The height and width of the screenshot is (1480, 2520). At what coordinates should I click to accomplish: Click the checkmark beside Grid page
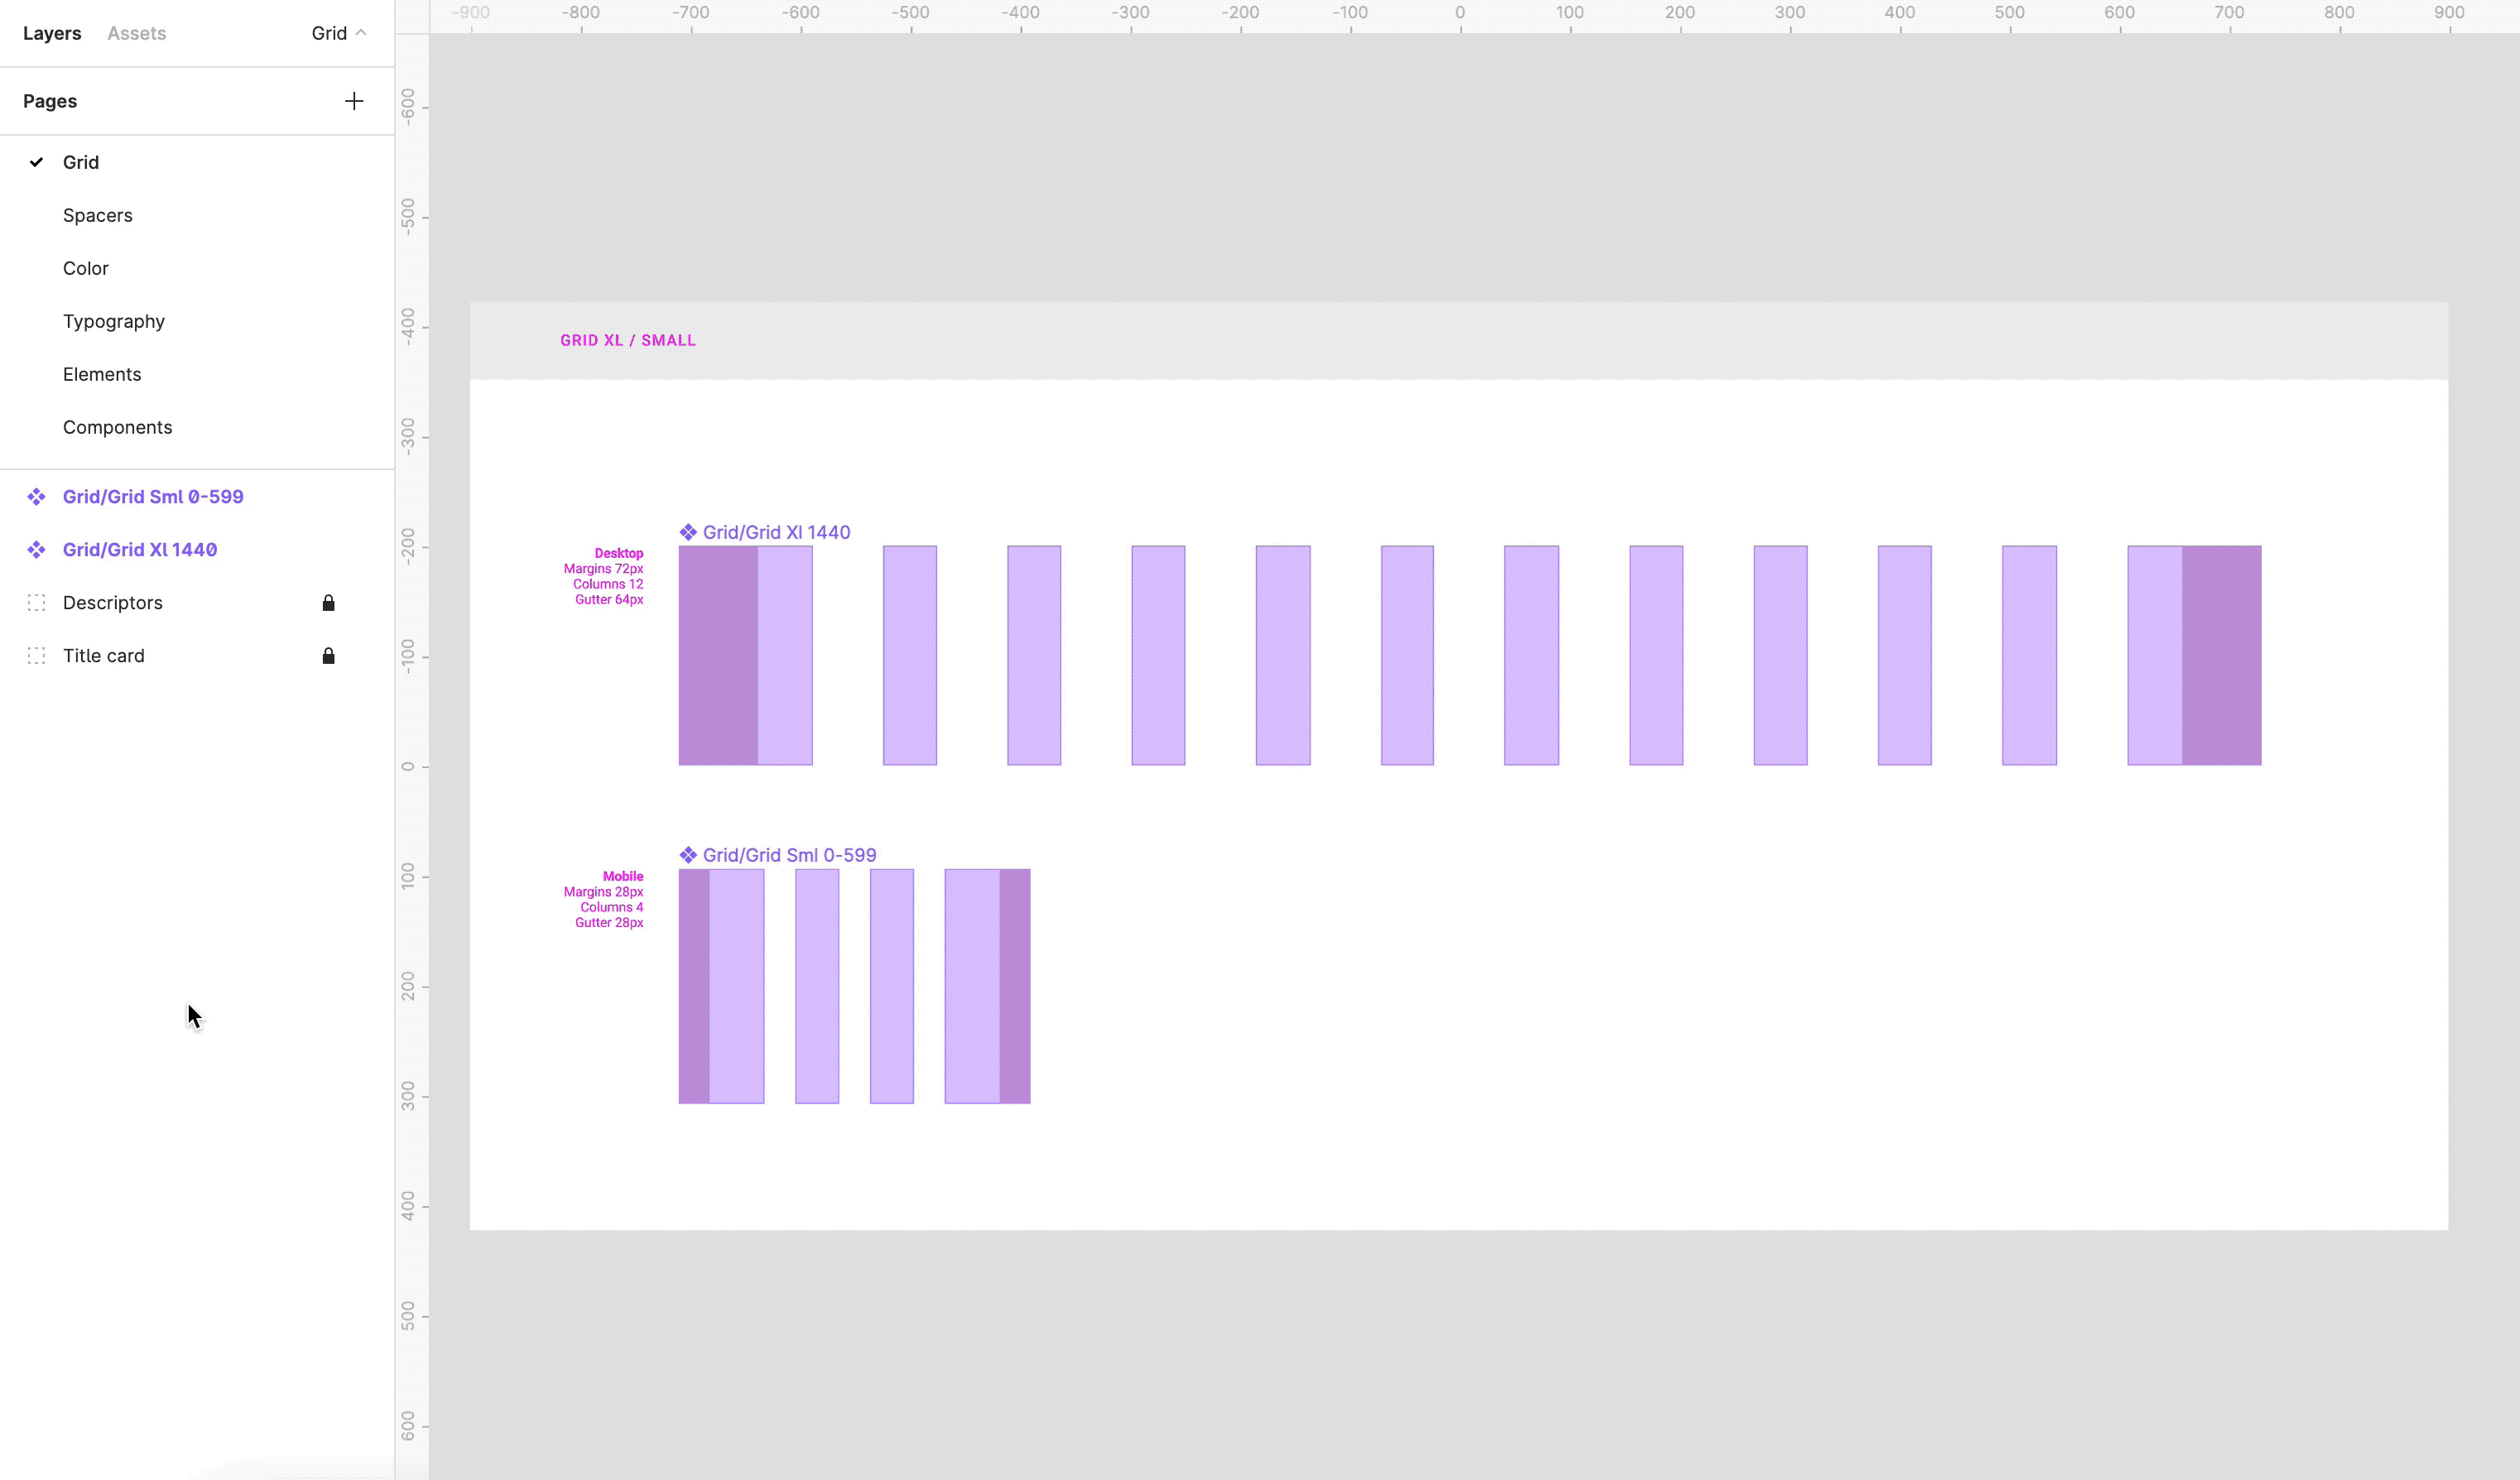pos(36,162)
